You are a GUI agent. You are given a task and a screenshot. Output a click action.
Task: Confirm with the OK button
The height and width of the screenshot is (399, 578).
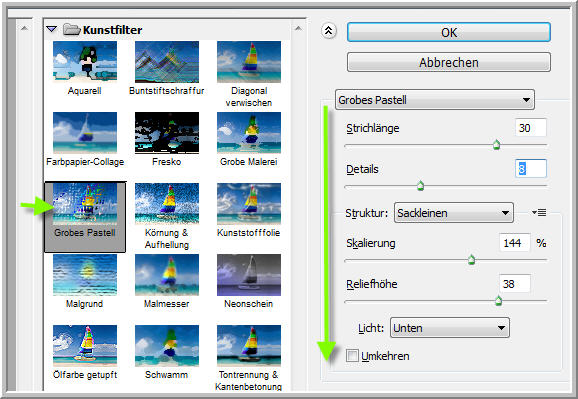449,32
